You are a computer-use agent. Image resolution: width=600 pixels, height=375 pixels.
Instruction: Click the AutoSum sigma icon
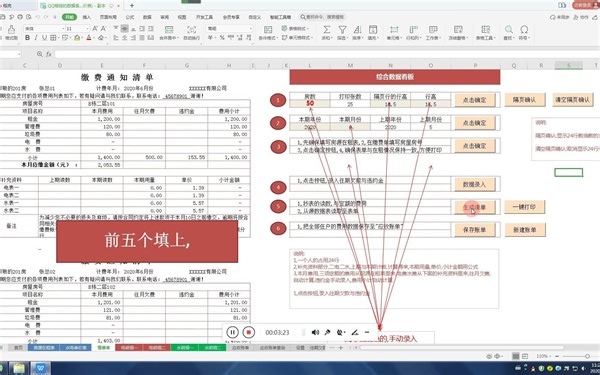tap(326, 30)
